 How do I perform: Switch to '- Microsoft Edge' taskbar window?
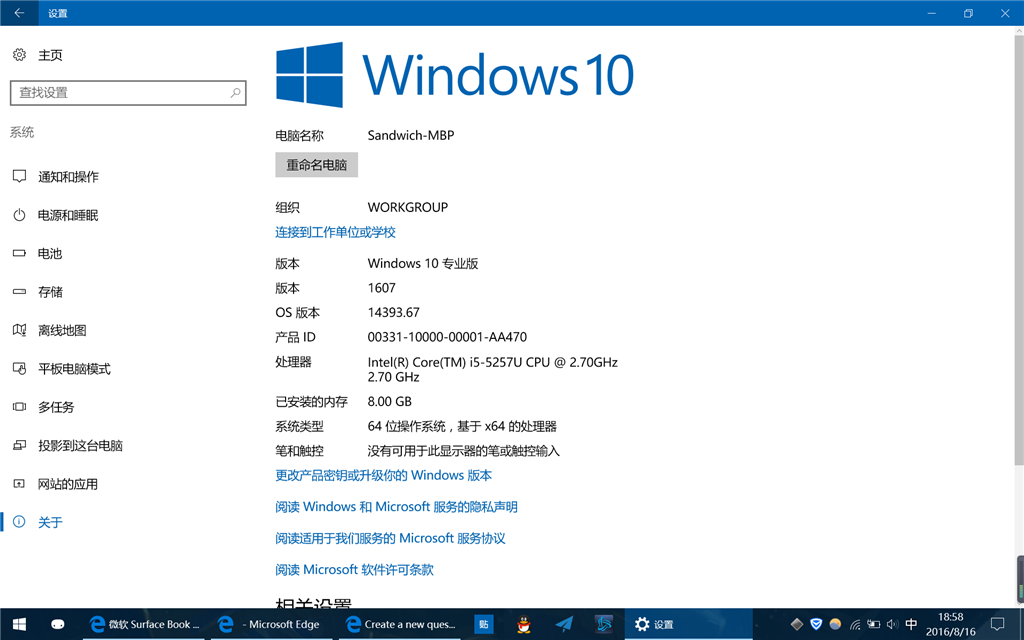(x=271, y=624)
